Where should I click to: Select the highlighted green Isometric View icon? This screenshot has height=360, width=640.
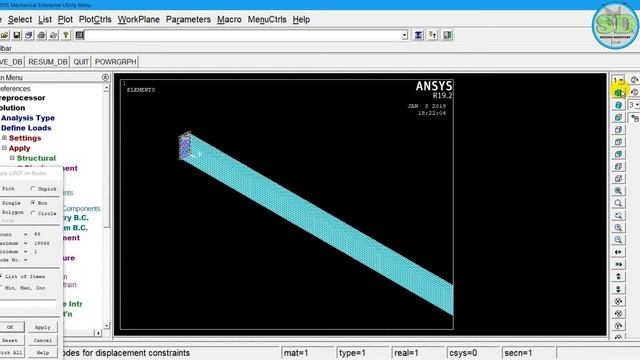click(x=618, y=93)
